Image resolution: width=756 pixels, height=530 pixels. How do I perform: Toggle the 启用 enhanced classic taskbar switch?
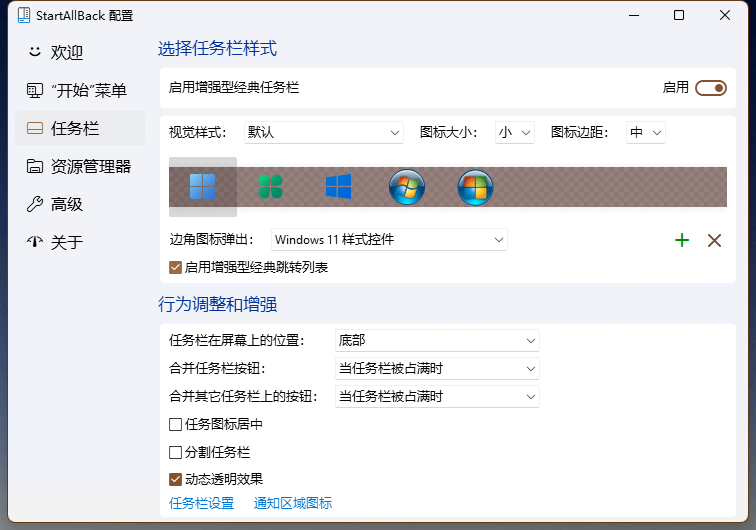[x=711, y=88]
